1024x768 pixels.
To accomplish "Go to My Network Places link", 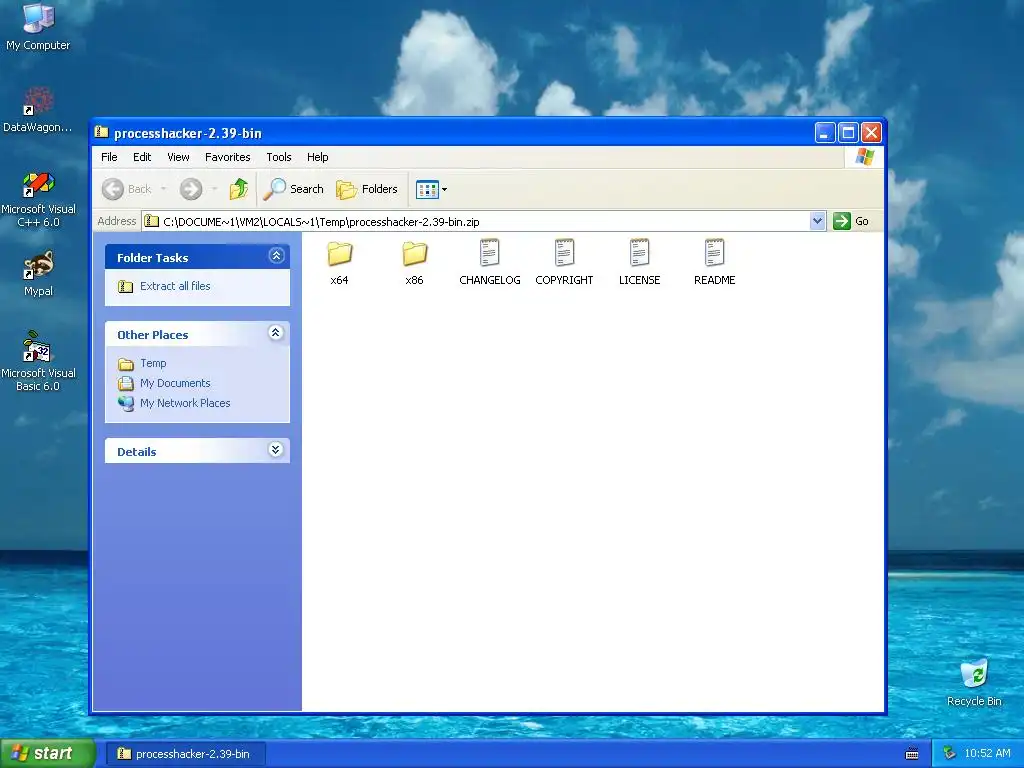I will [x=185, y=404].
